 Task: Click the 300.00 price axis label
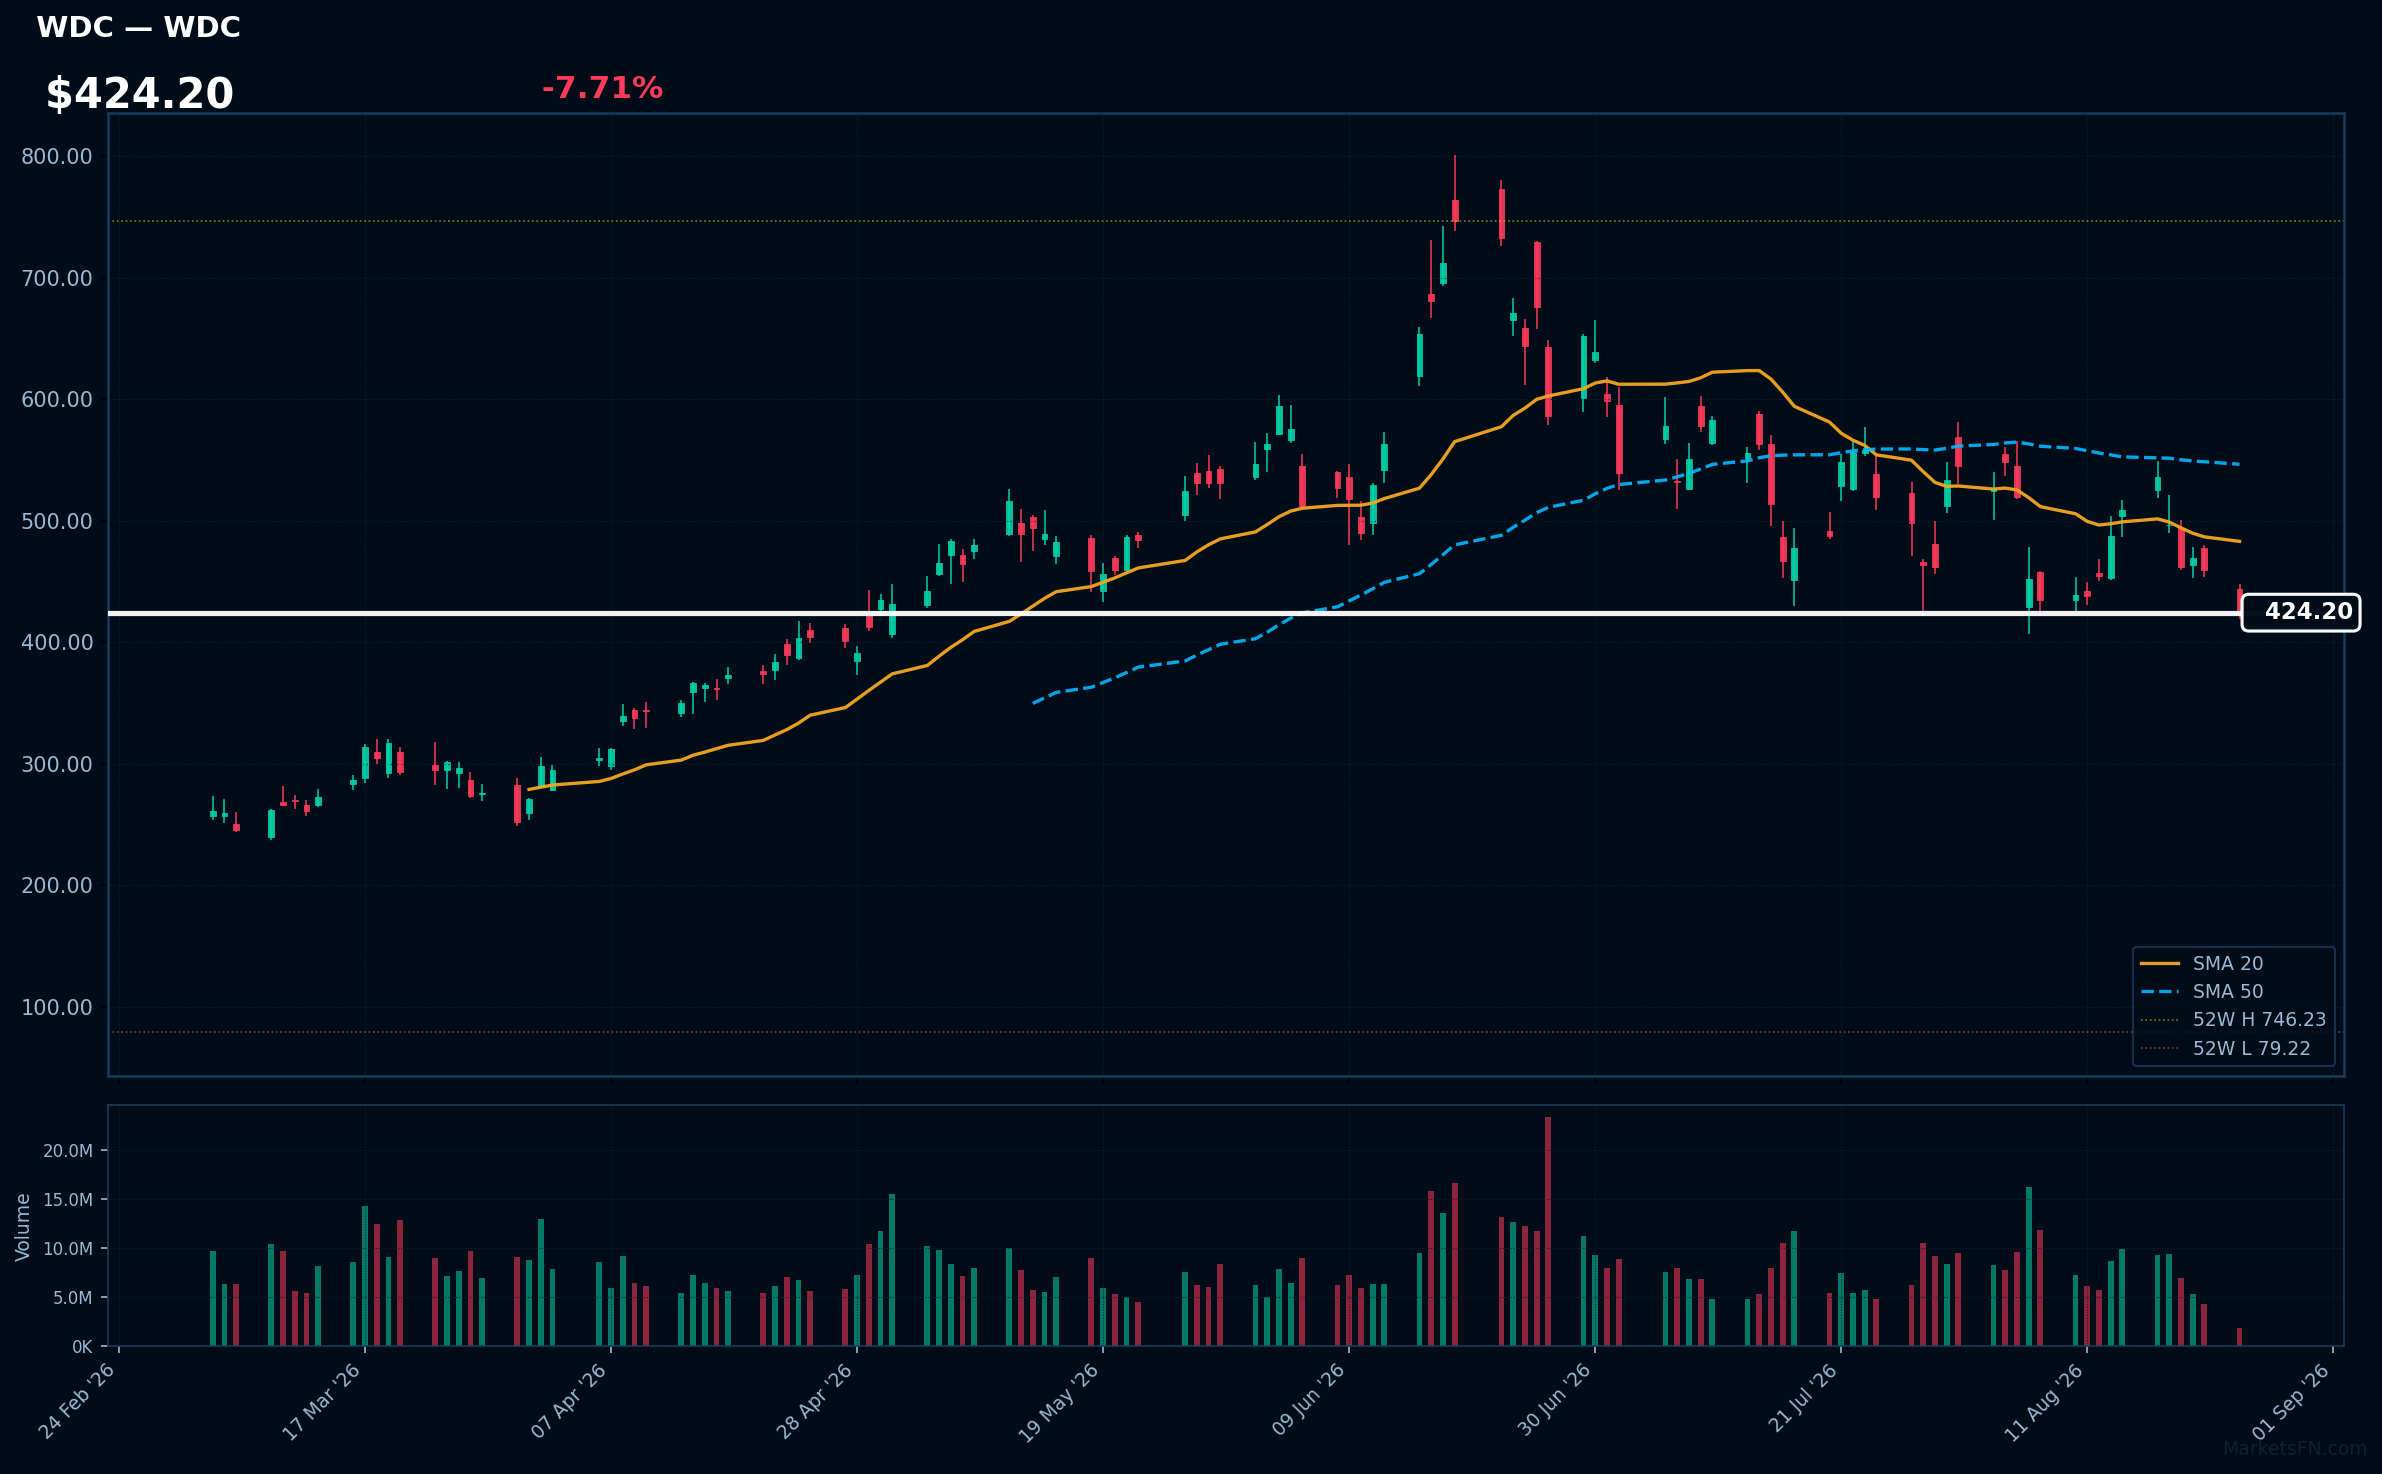pos(57,764)
